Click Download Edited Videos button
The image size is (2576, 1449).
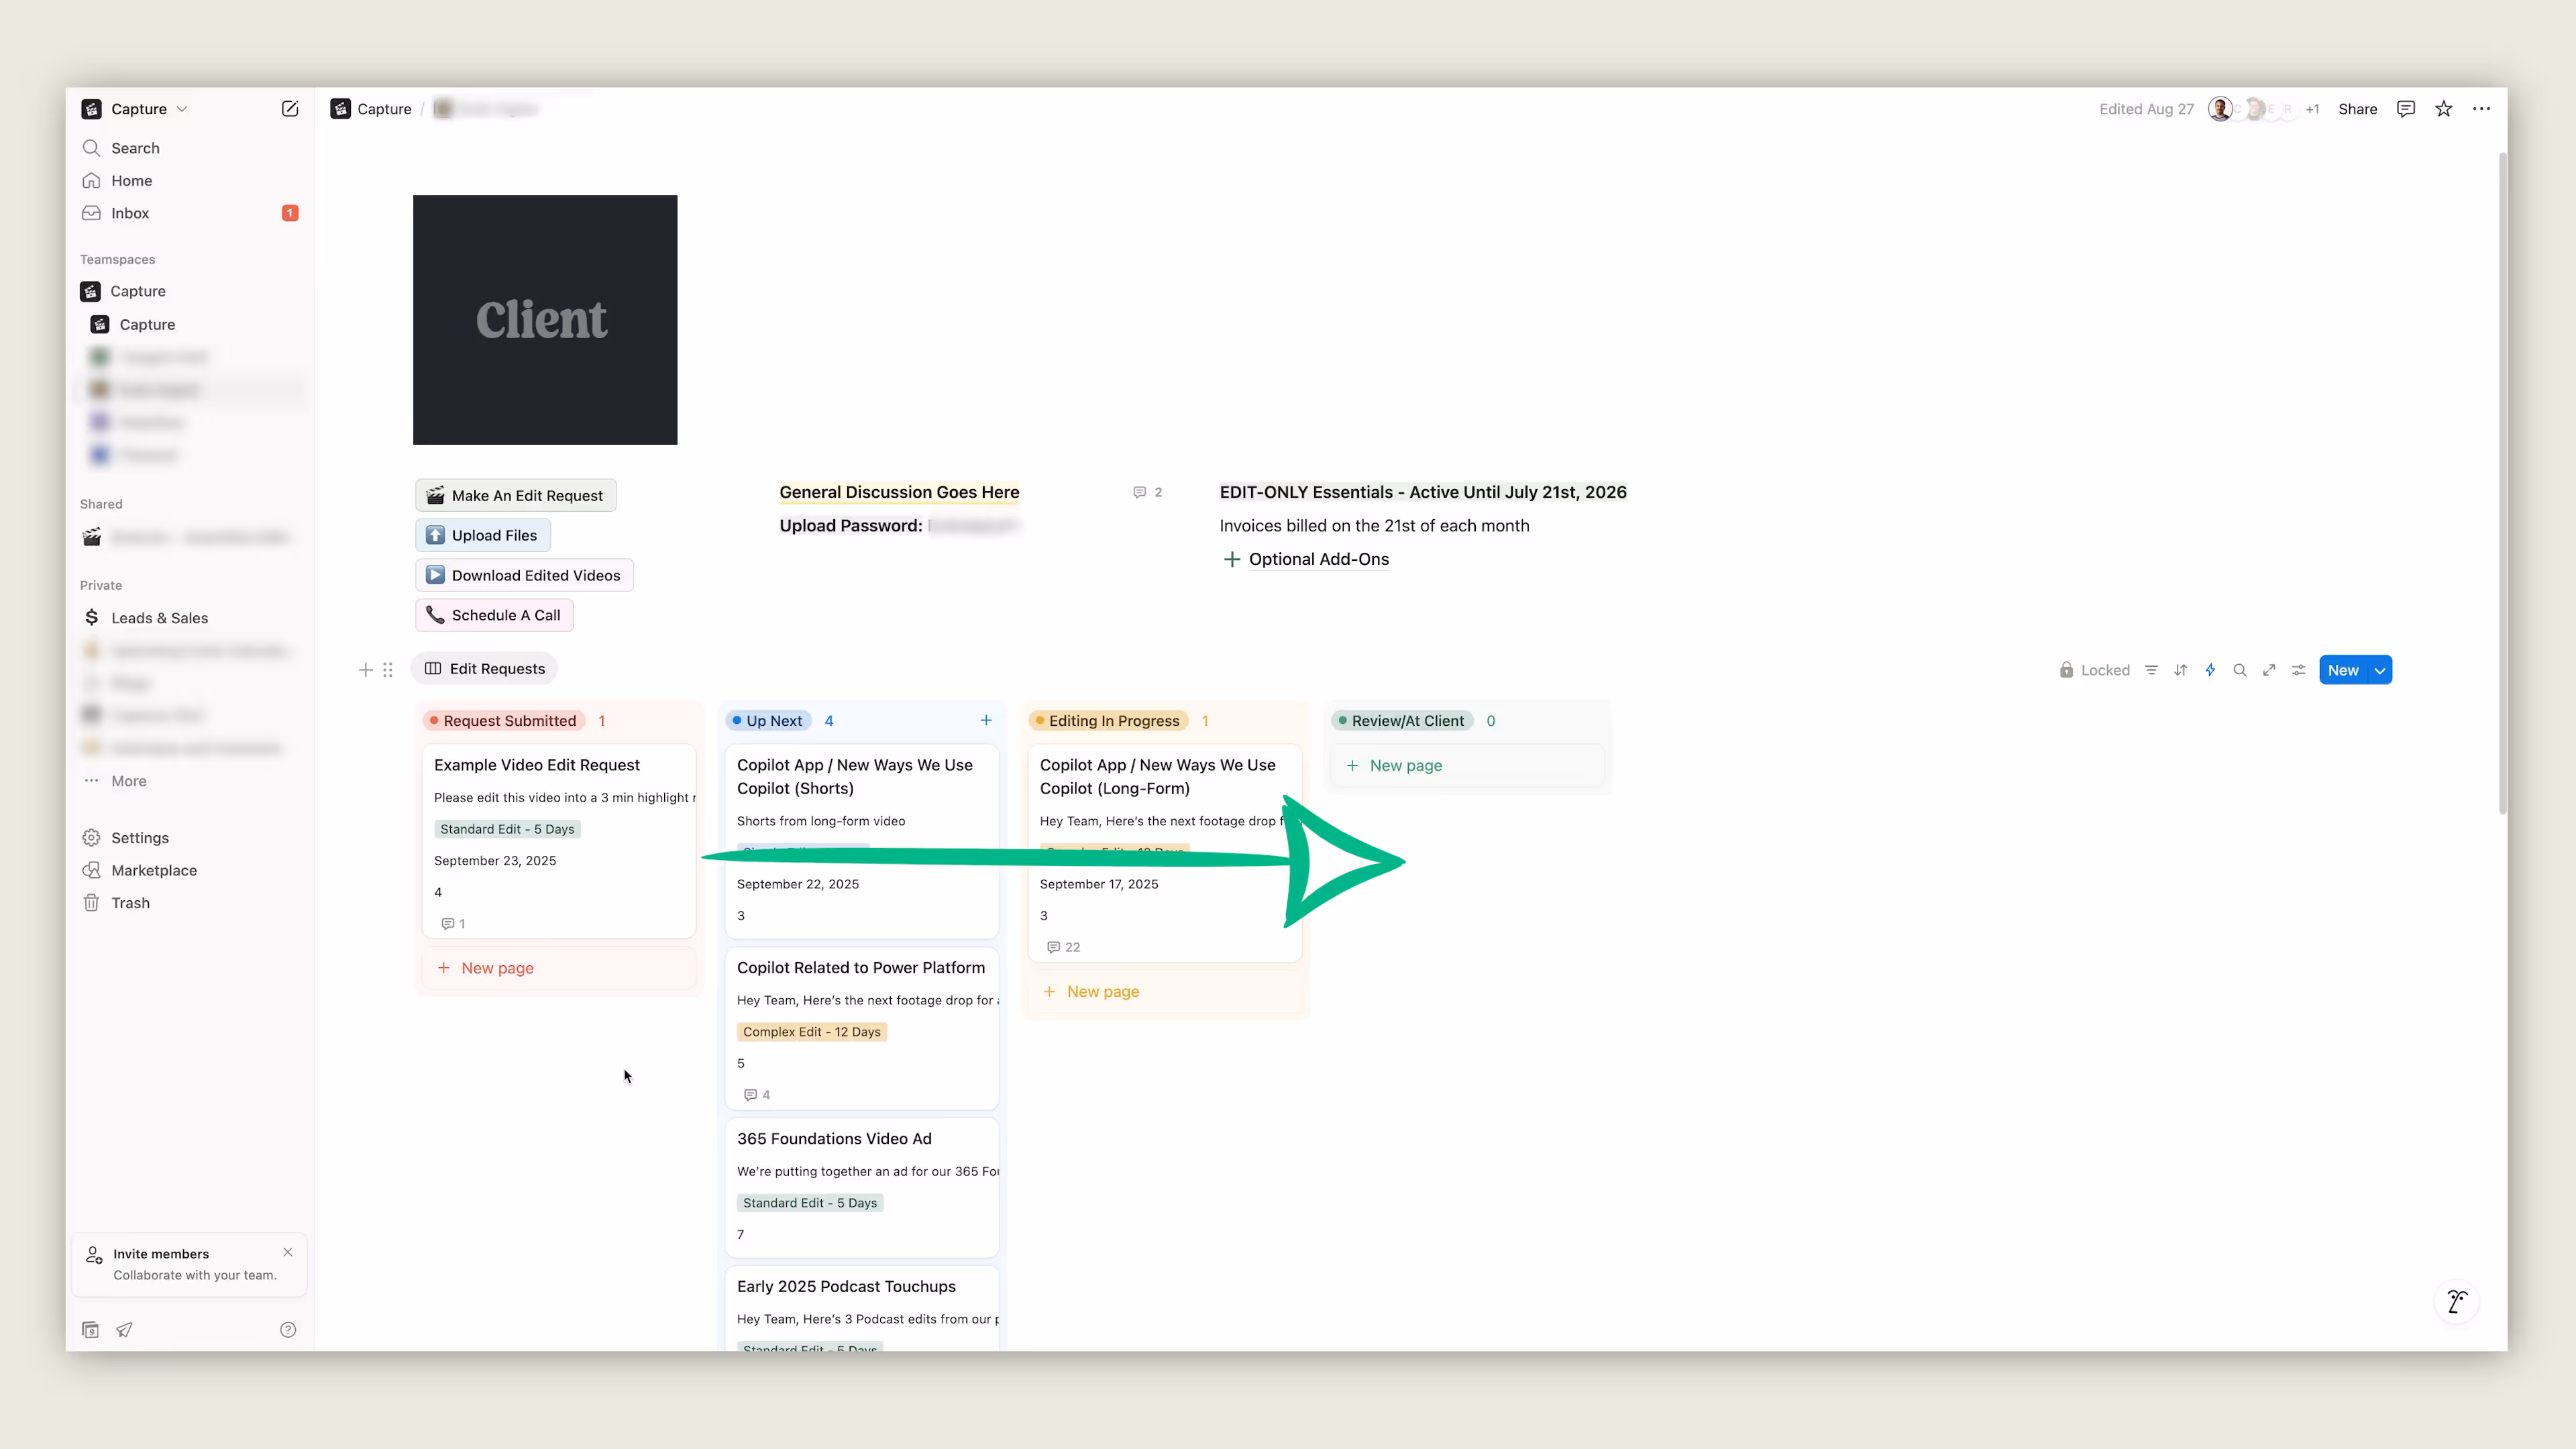pyautogui.click(x=524, y=575)
